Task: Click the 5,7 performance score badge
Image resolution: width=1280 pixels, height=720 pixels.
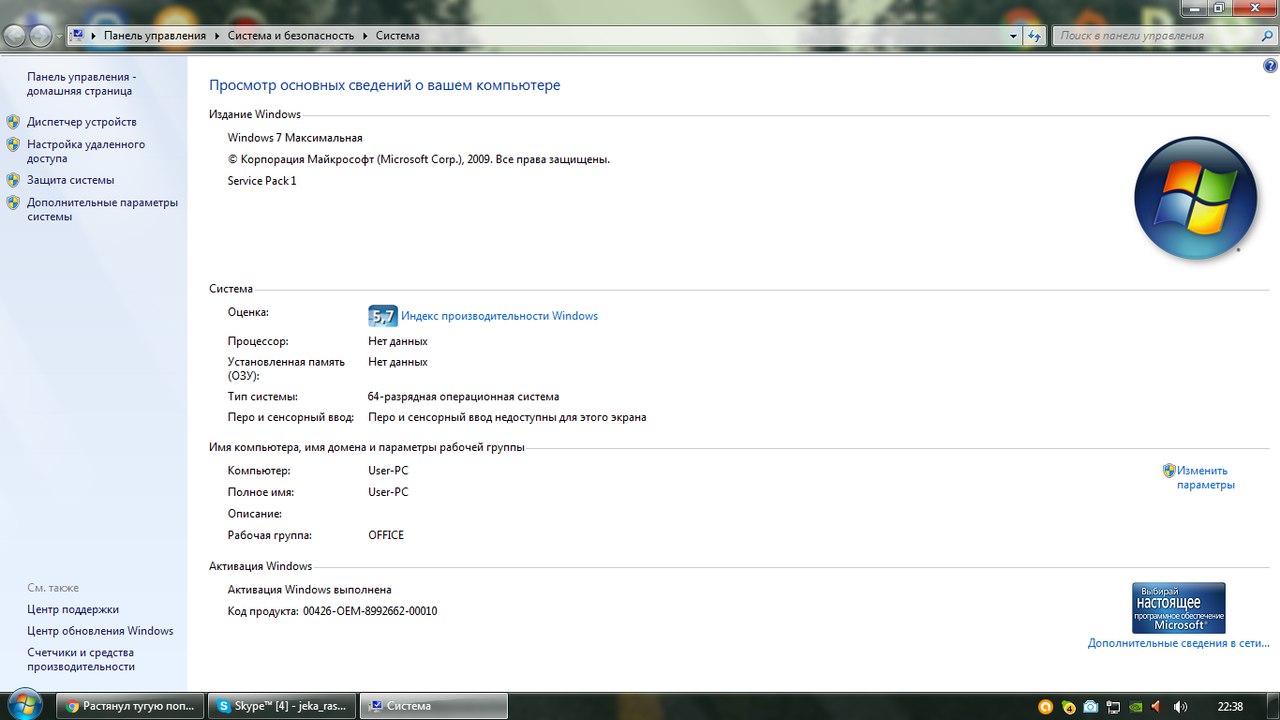Action: (x=383, y=316)
